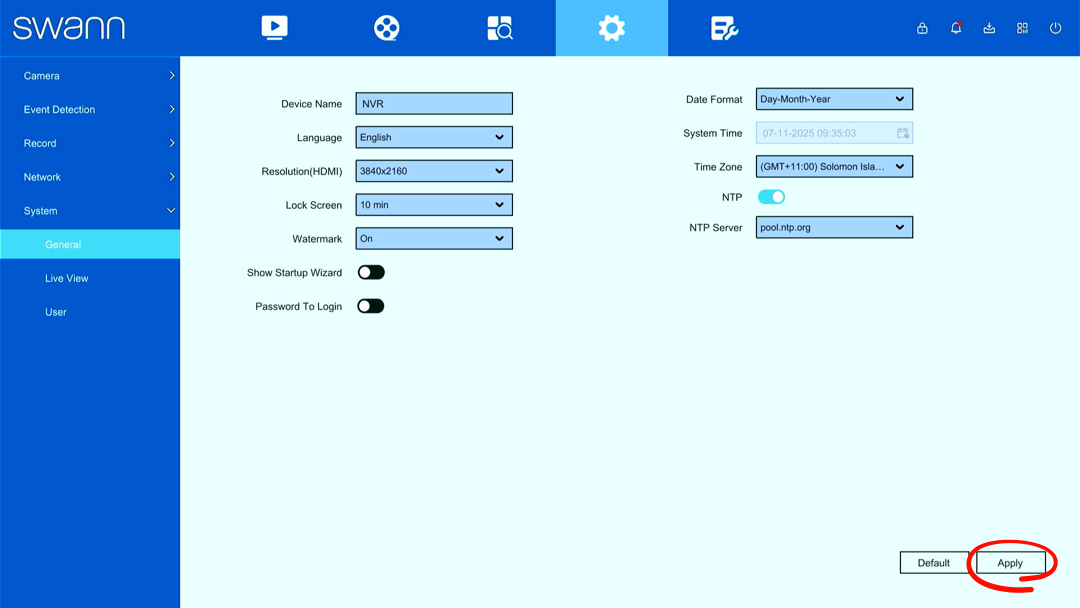Expand the Camera menu
This screenshot has height=608, width=1080.
[x=90, y=76]
